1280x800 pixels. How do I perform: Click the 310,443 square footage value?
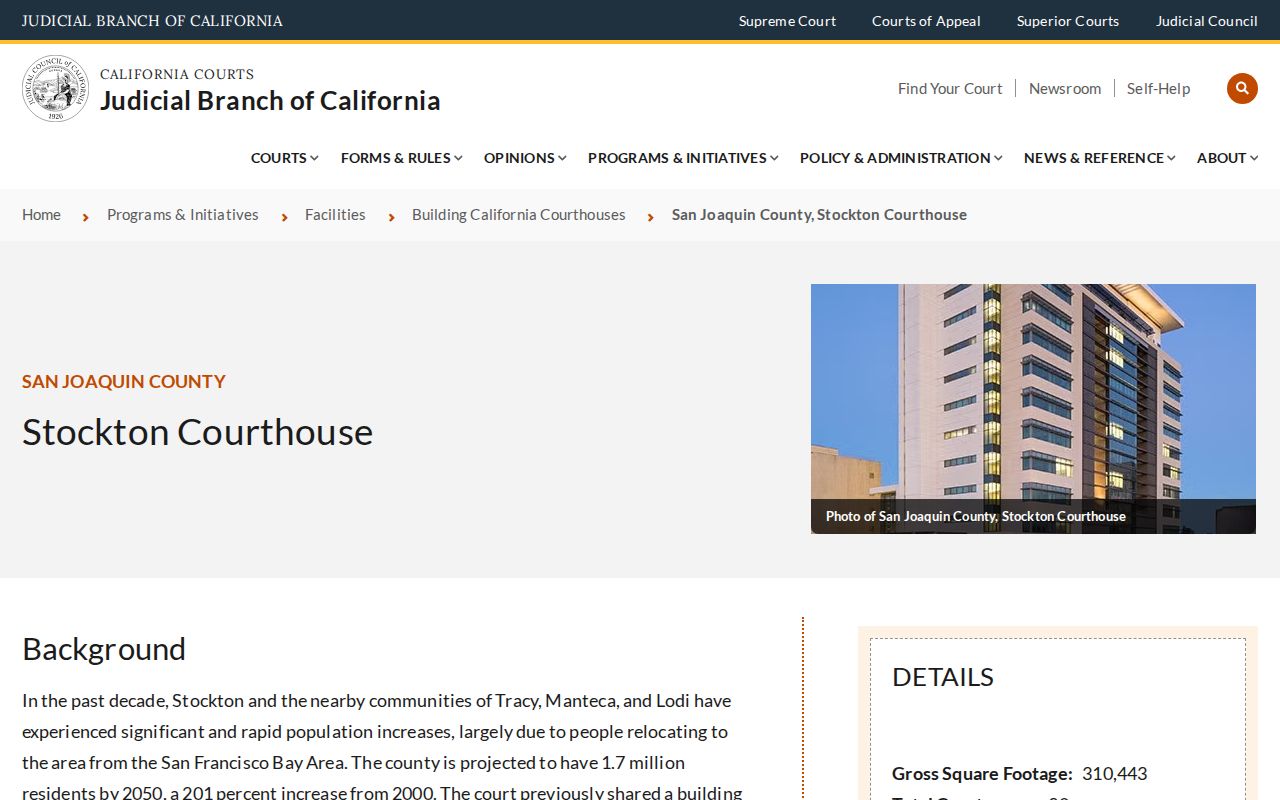[1115, 774]
